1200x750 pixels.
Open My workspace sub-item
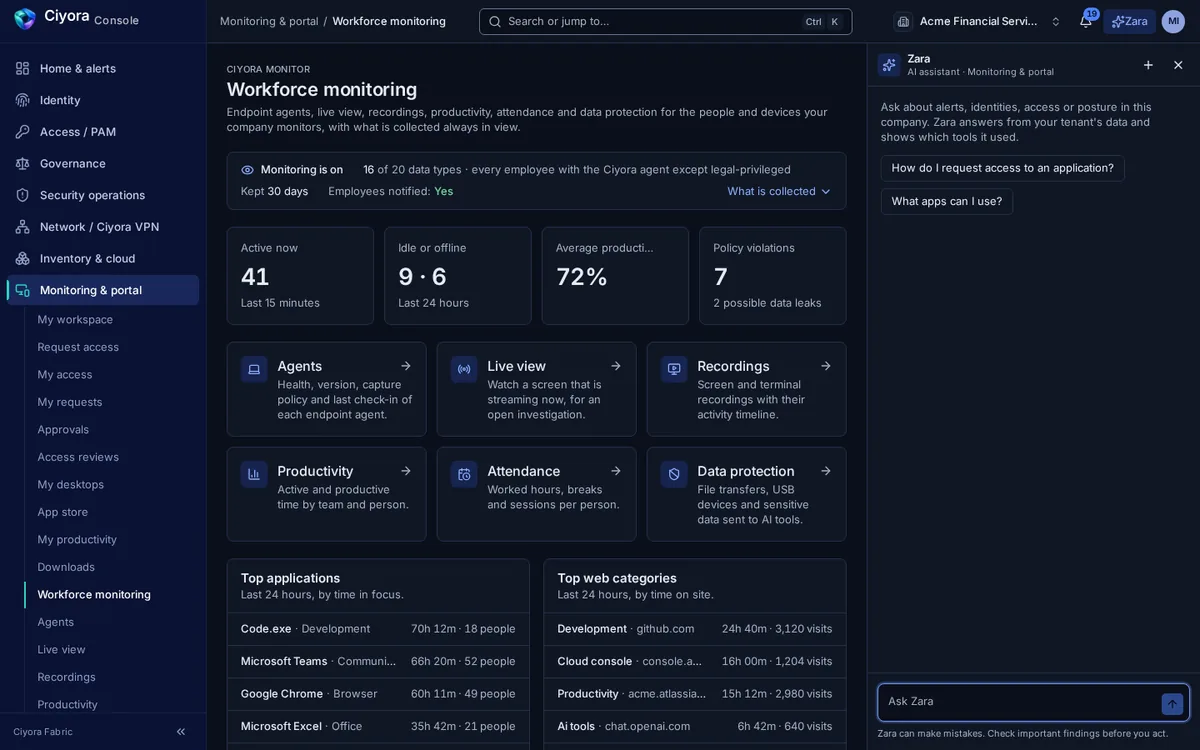click(x=111, y=319)
